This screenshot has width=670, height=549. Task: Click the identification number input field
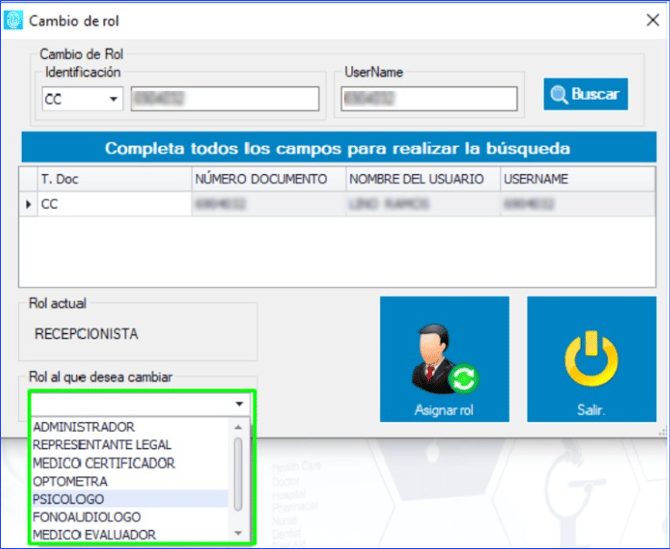224,99
